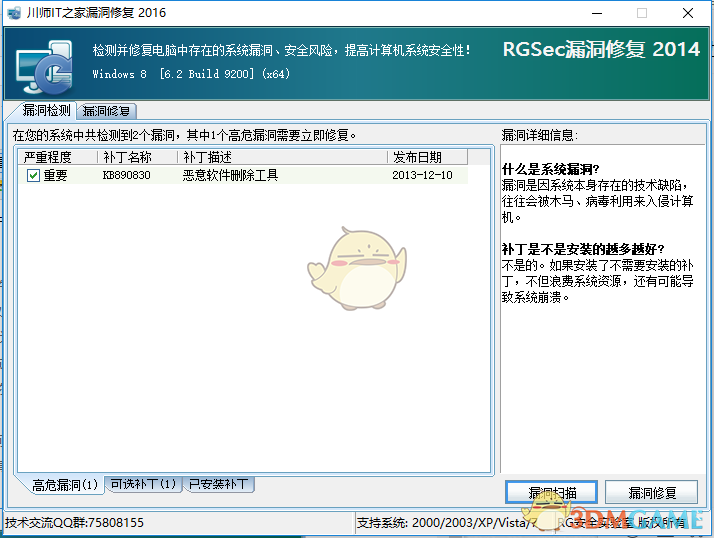Sort by the 发布日期 column header
Screen dimensions: 714x538
click(428, 157)
